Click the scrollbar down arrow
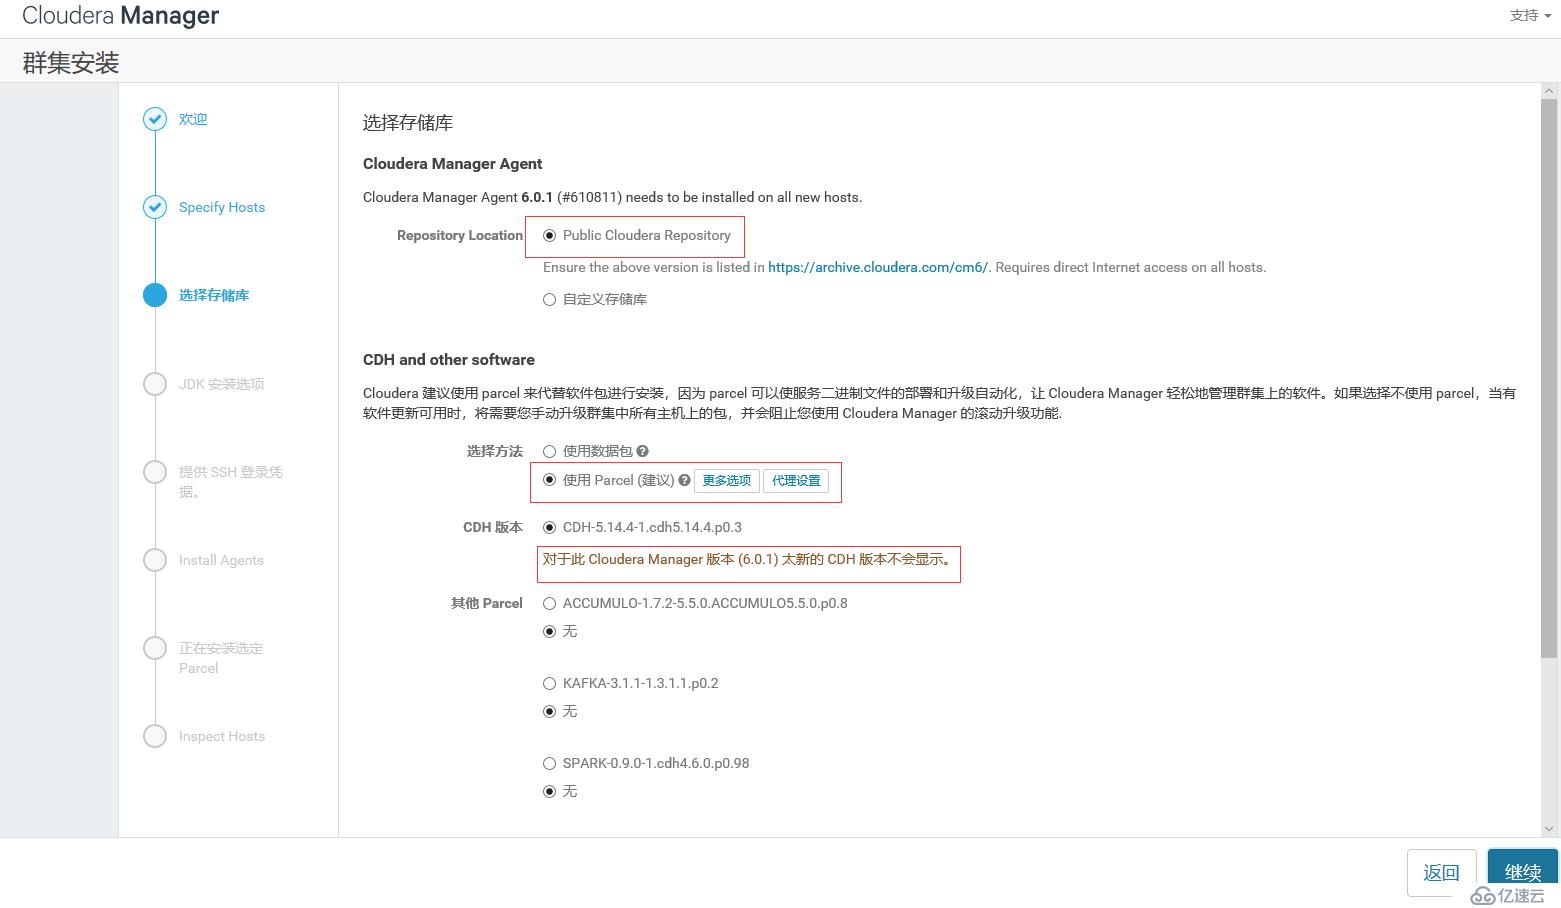The height and width of the screenshot is (908, 1561). pos(1549,829)
